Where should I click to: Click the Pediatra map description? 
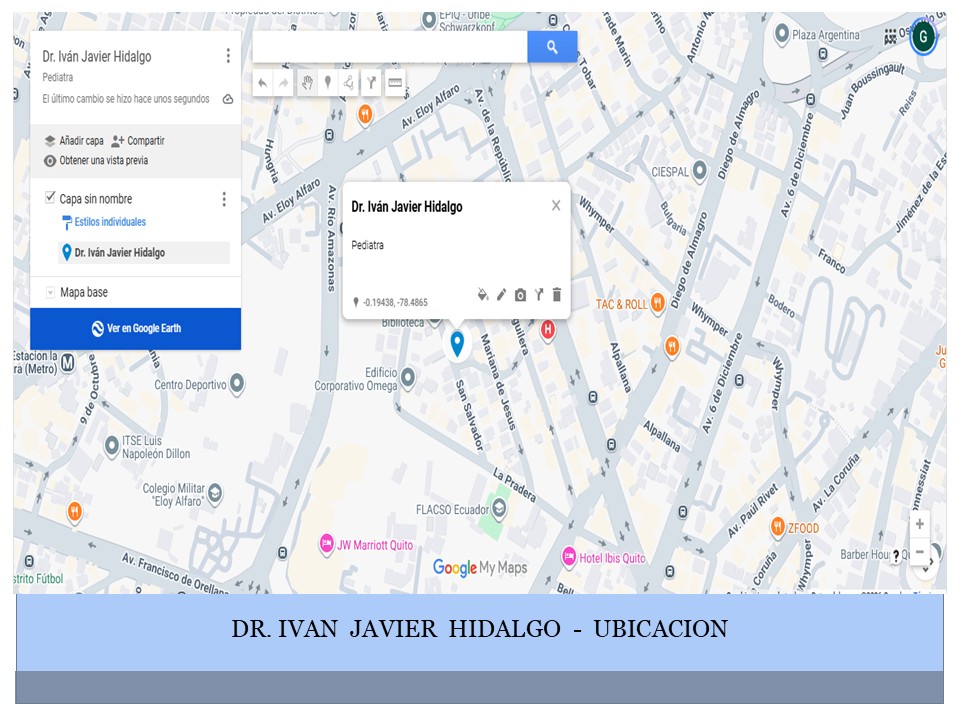[58, 77]
